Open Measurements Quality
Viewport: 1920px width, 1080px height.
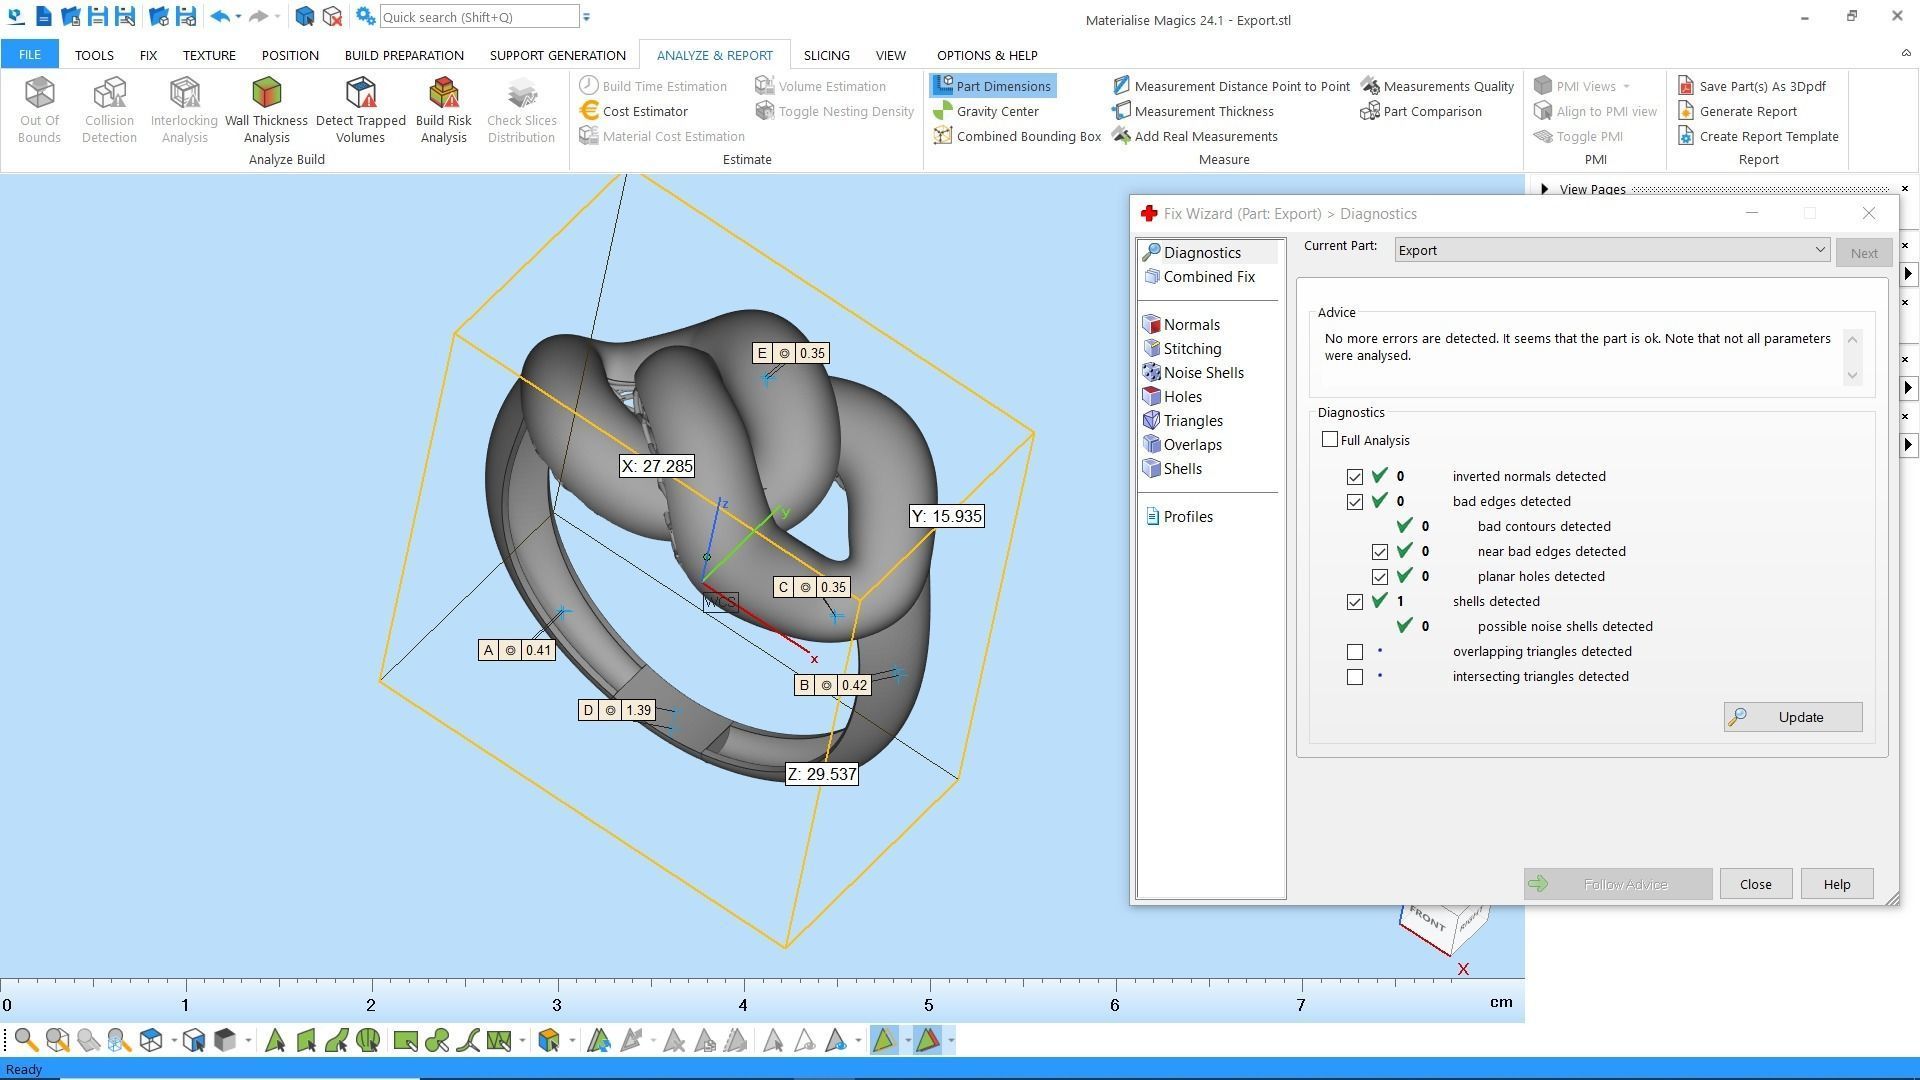pyautogui.click(x=1438, y=86)
